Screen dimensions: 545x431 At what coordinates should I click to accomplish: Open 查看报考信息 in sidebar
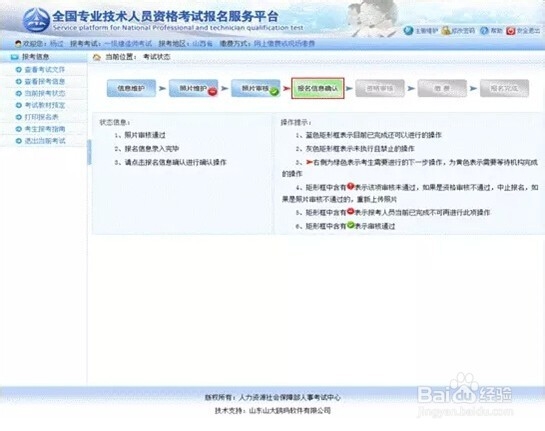tap(45, 81)
